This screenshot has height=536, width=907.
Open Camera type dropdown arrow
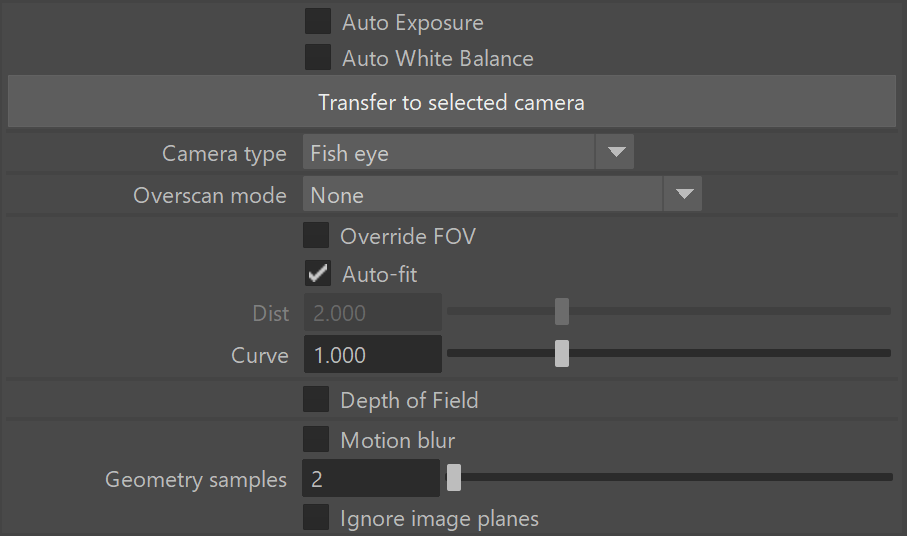616,152
